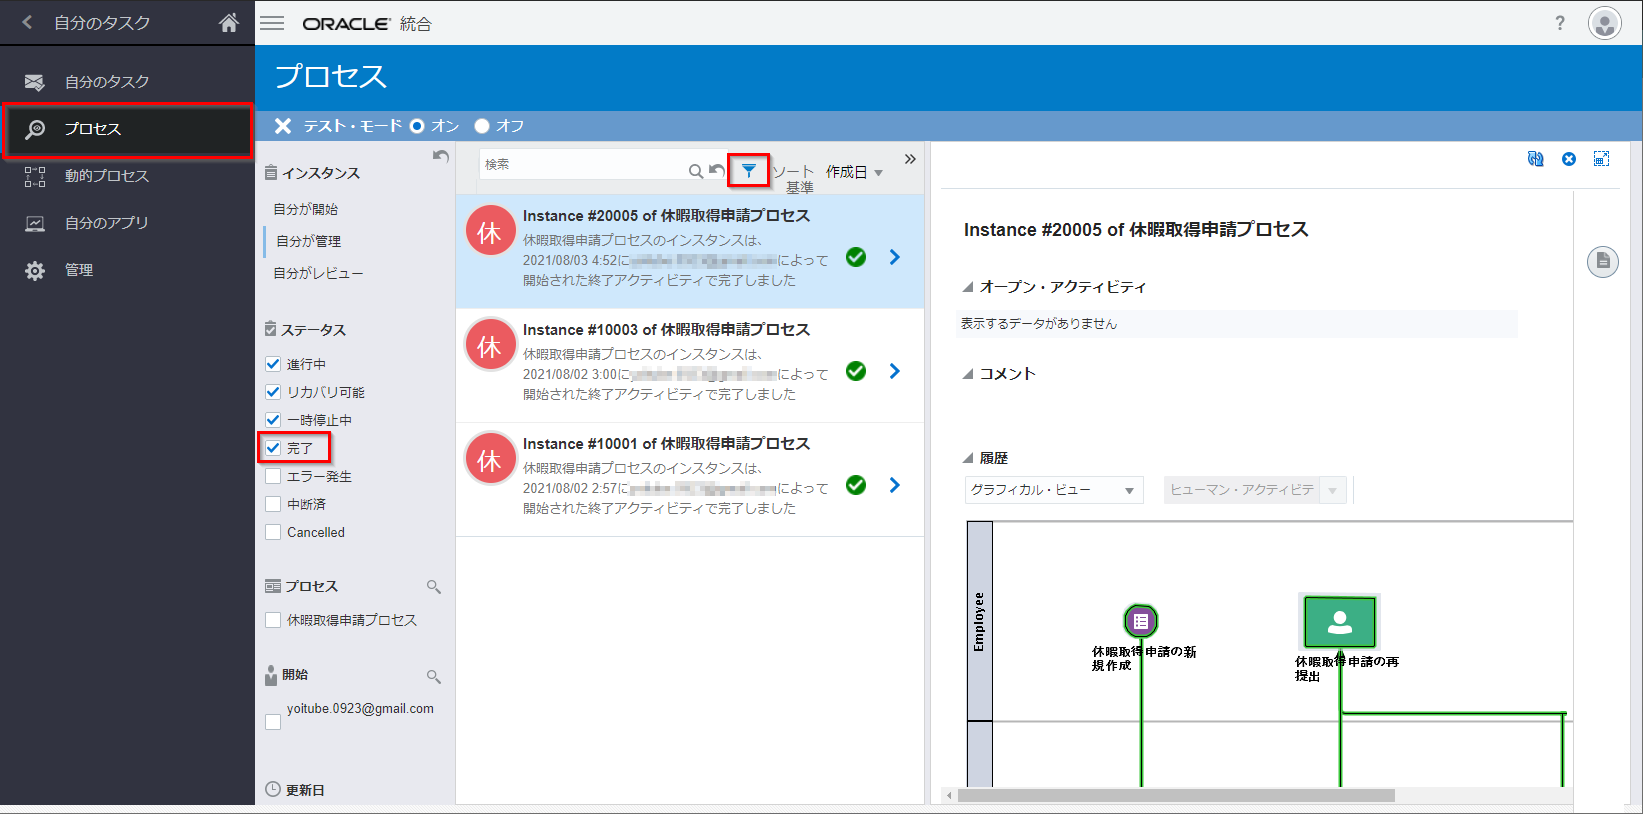Open the hamburger navigation menu
Image resolution: width=1643 pixels, height=814 pixels.
273,23
